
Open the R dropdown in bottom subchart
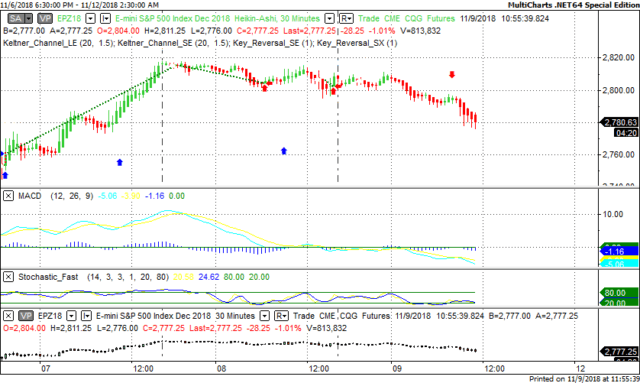pos(281,316)
